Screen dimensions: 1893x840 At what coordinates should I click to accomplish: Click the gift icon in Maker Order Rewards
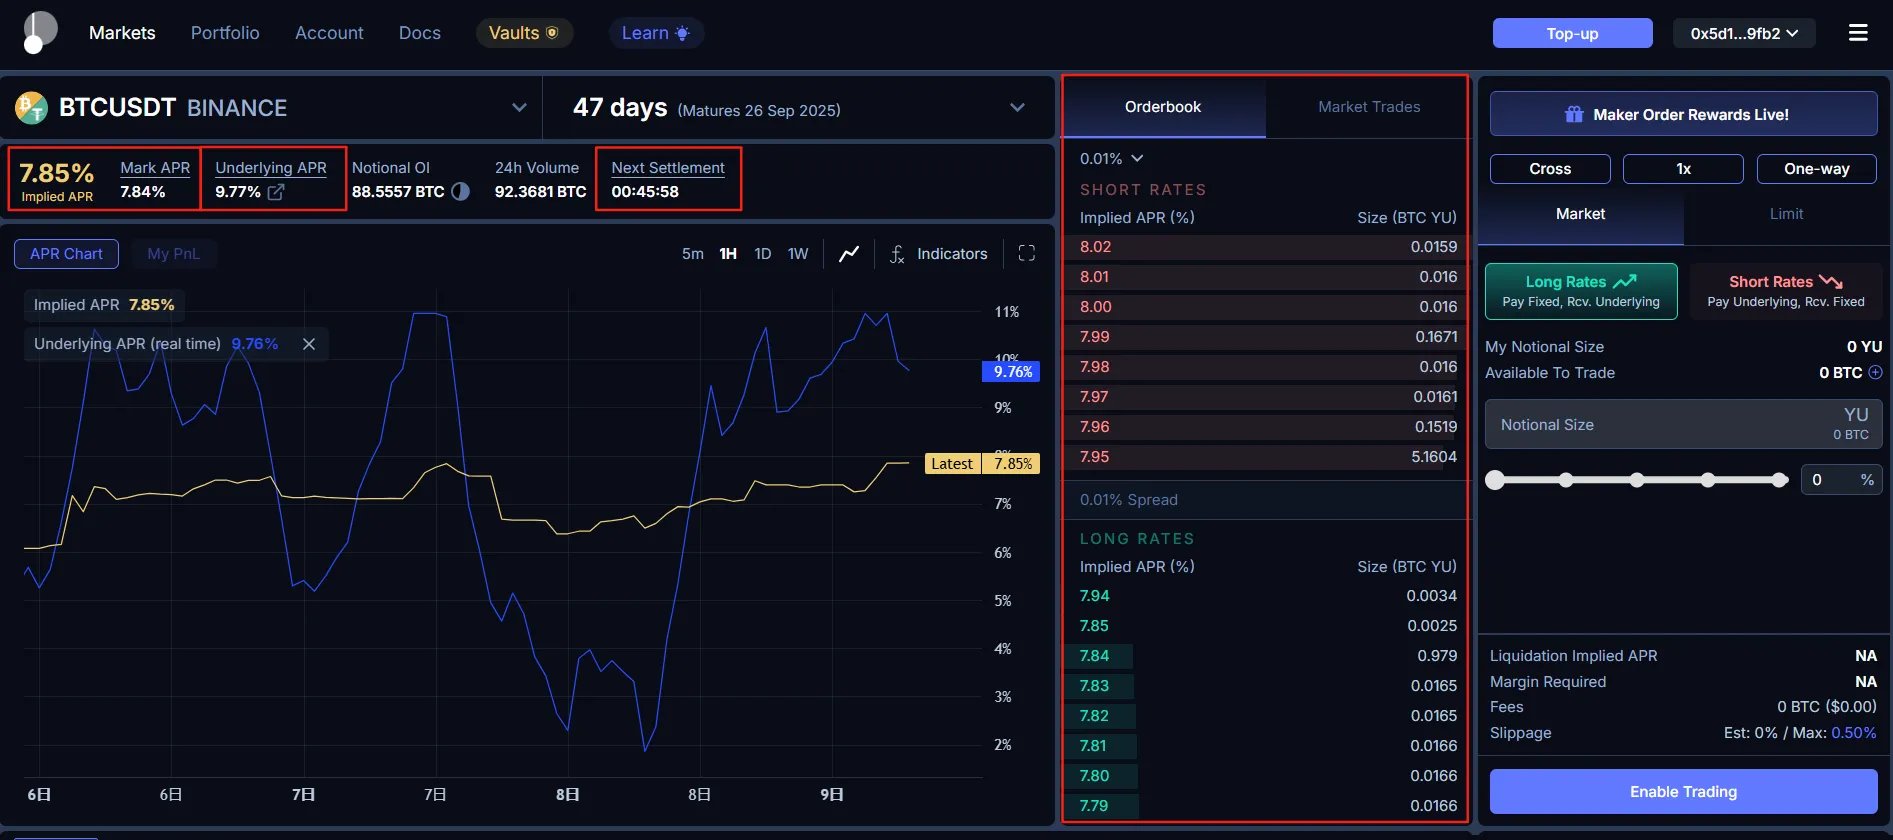1574,114
